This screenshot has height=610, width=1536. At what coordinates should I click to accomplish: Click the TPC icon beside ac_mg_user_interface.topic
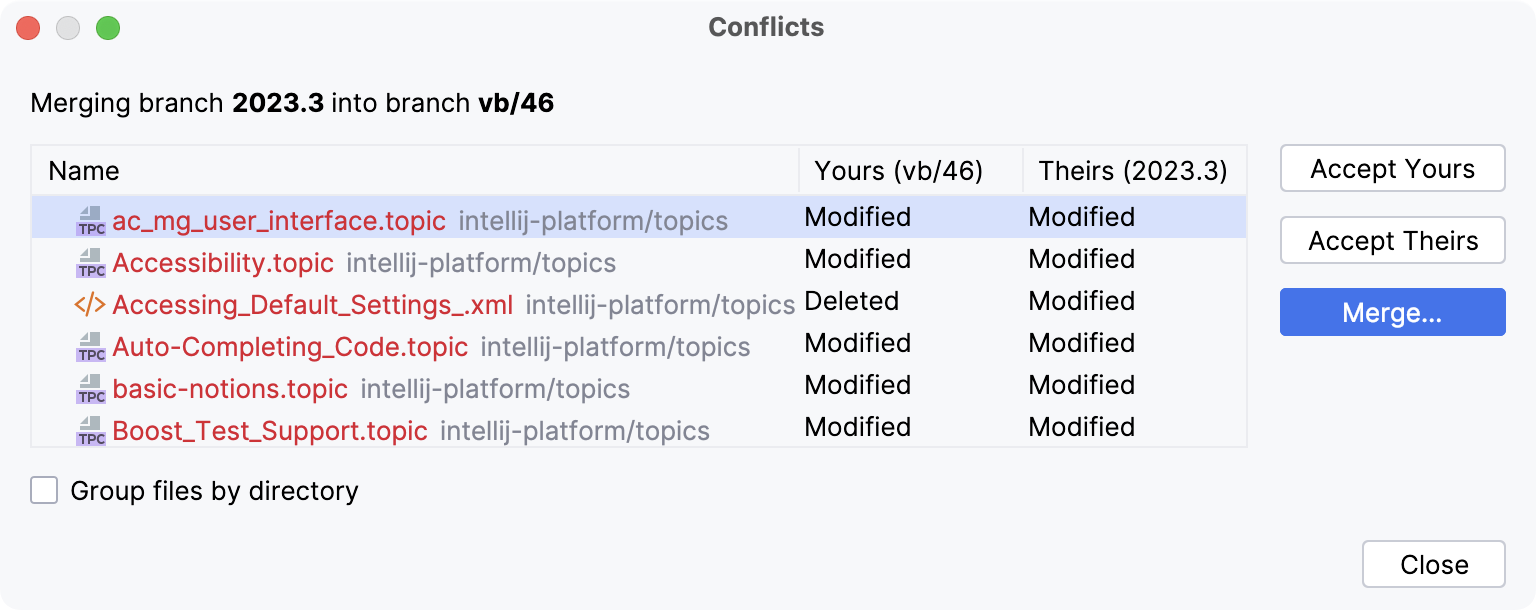[88, 218]
